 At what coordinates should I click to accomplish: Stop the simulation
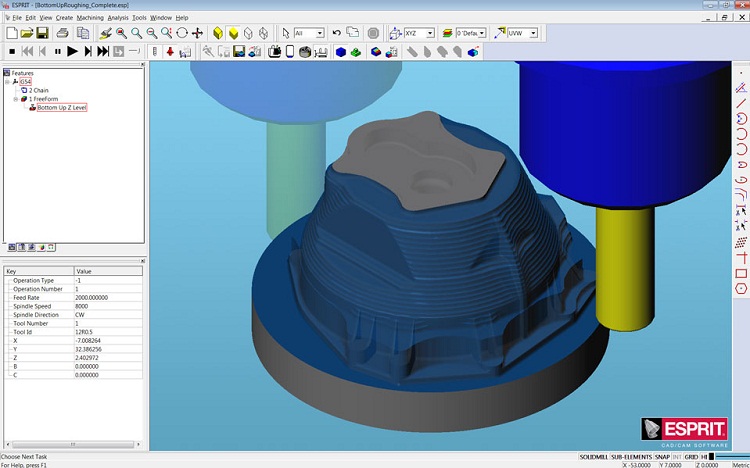(12, 51)
